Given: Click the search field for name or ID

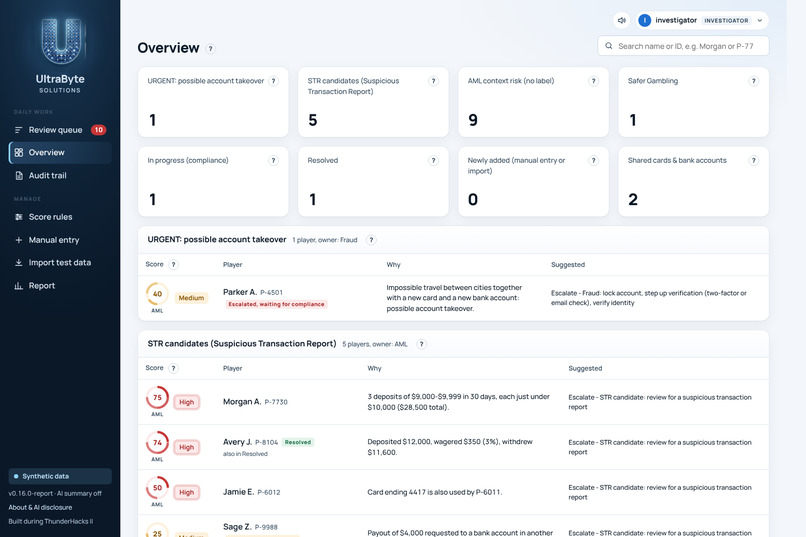Looking at the screenshot, I should 683,46.
